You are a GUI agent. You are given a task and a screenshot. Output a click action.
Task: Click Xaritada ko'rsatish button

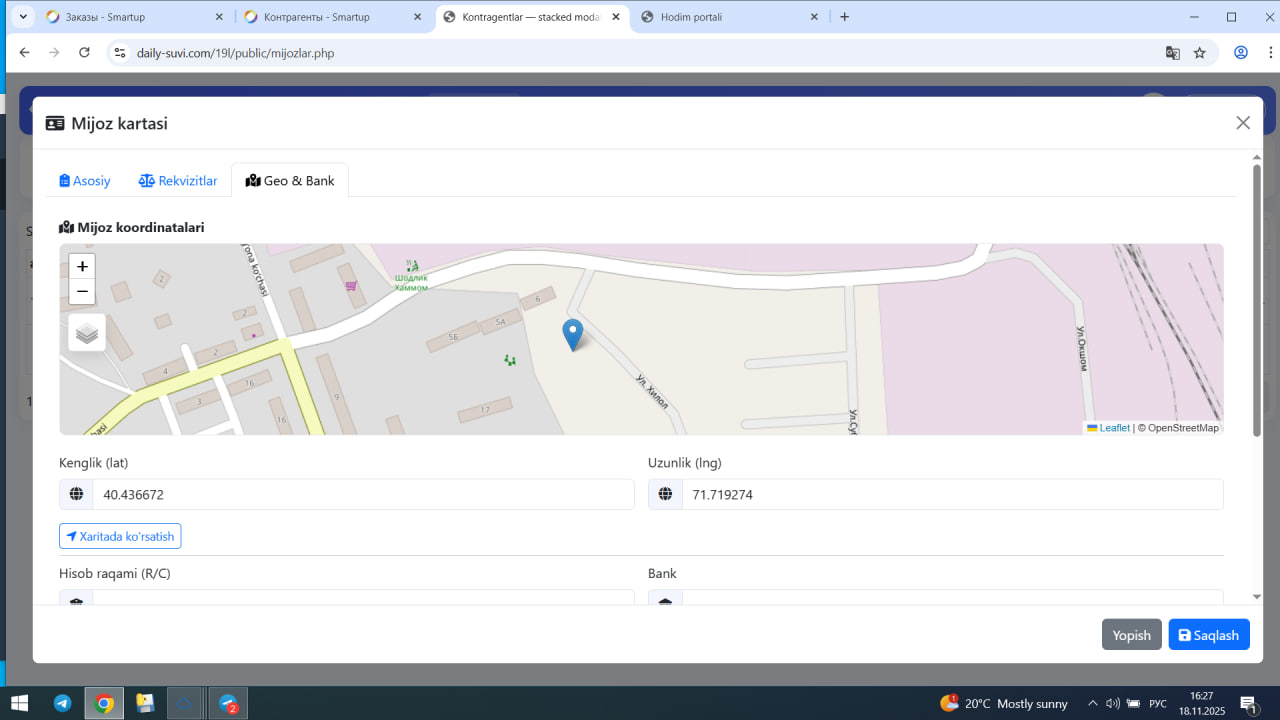pos(120,537)
